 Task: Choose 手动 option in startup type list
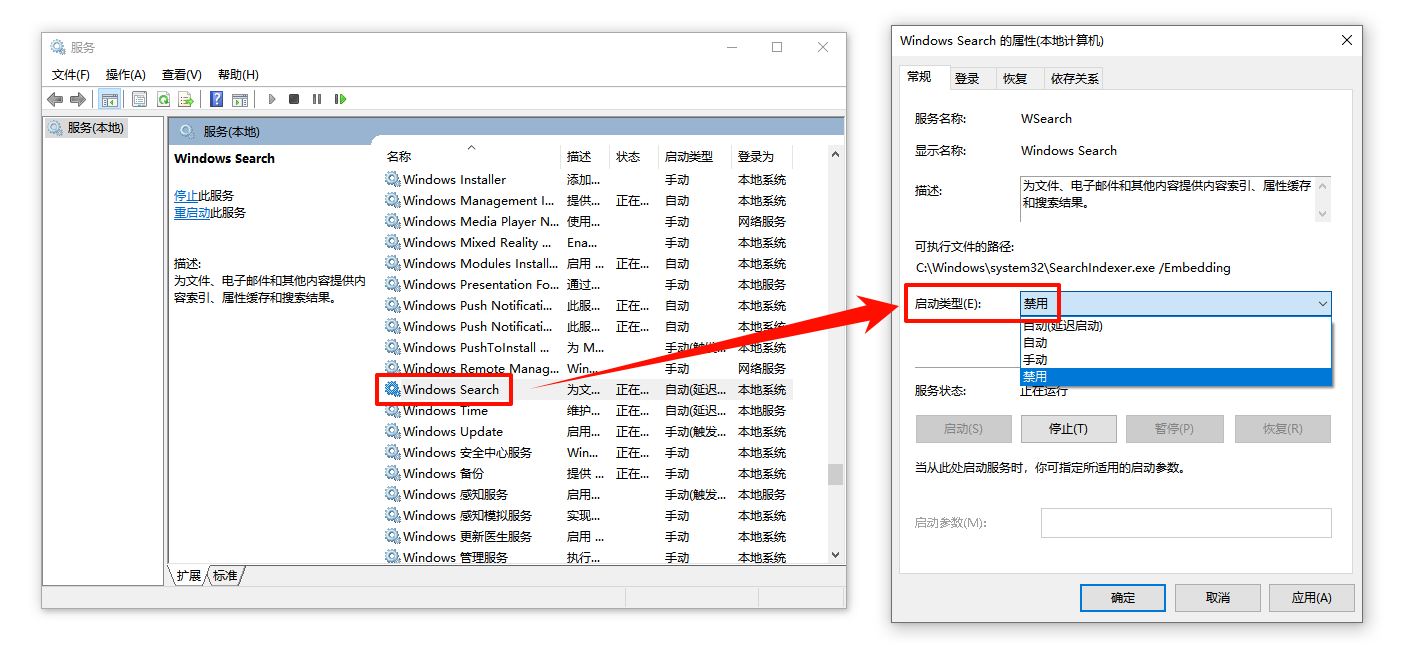click(x=1176, y=360)
